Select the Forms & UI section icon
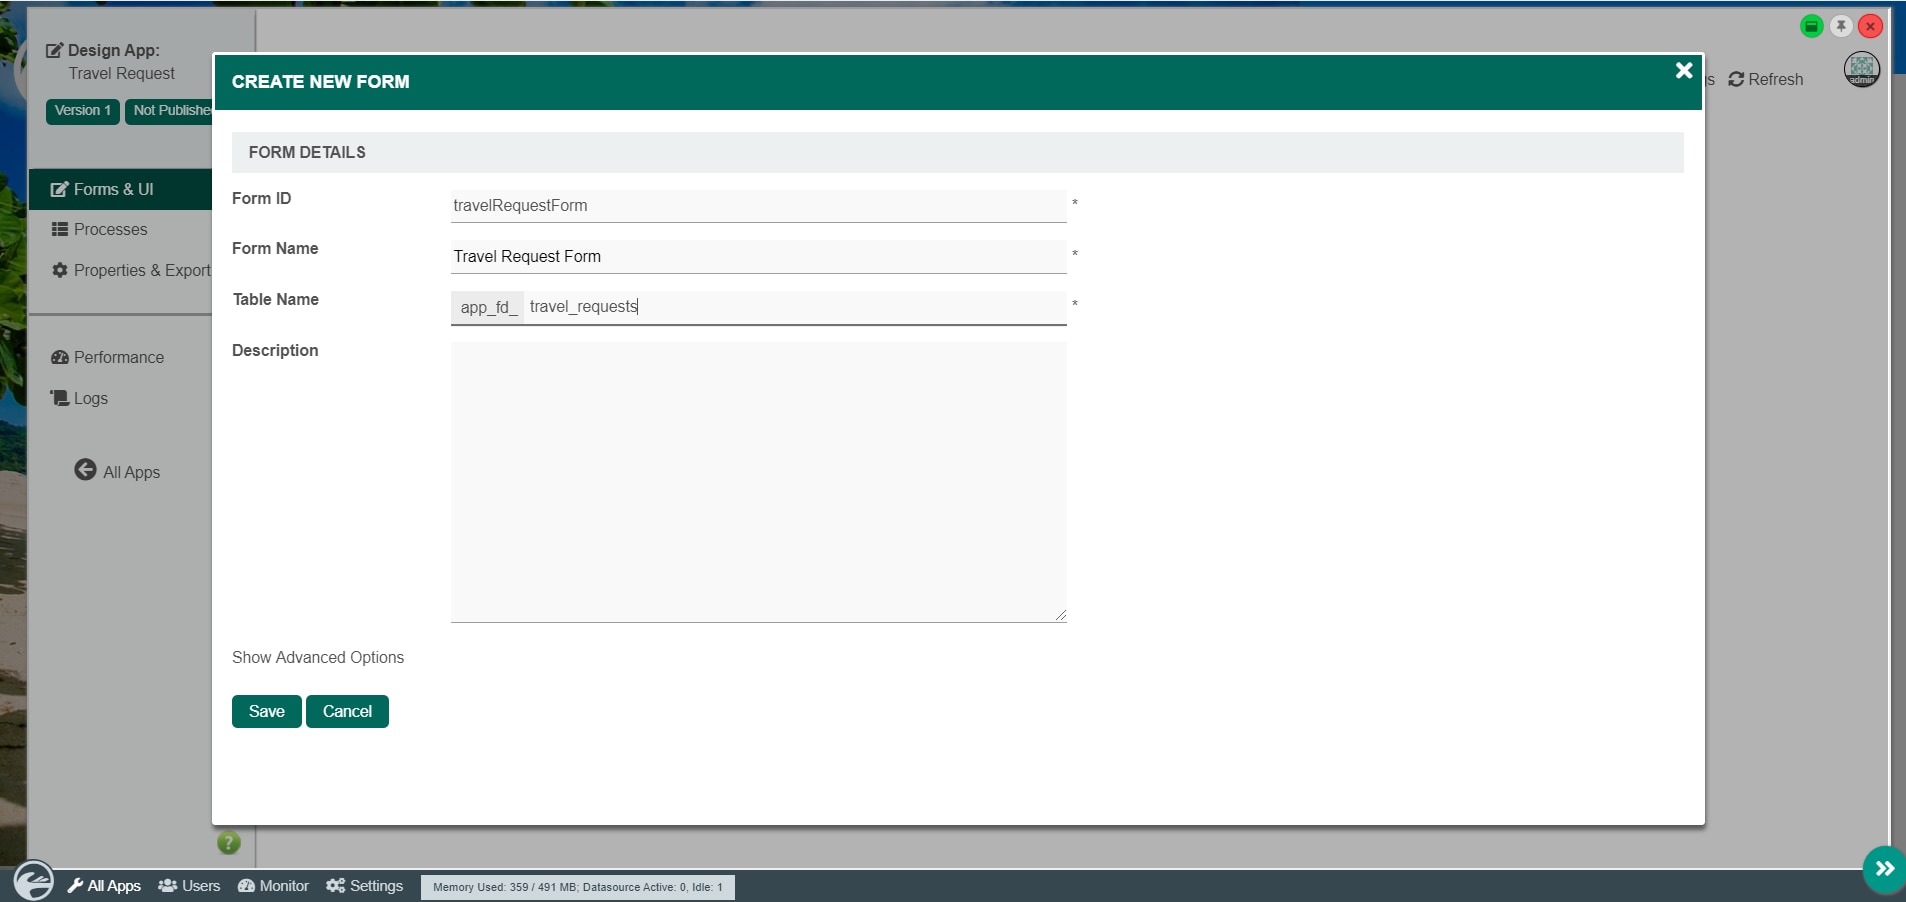 (x=60, y=189)
